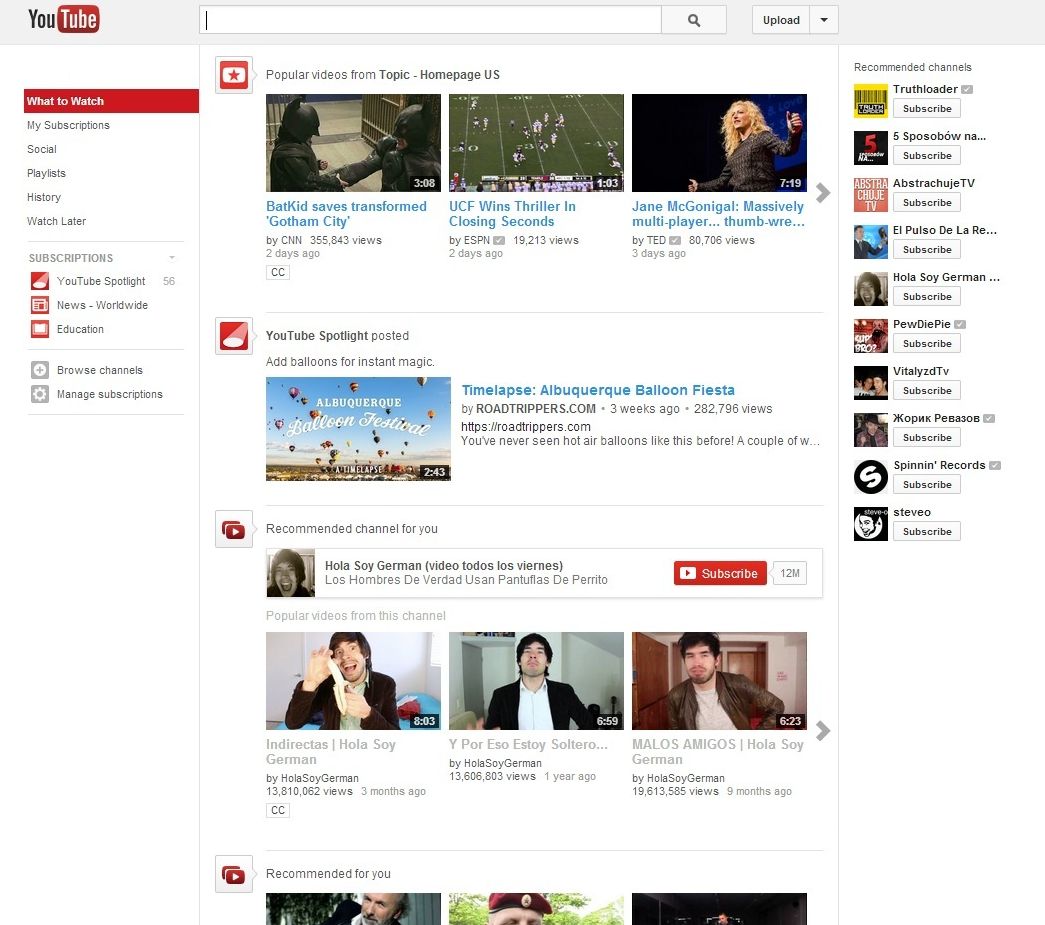Click the Albuquerque Balloon Festival thumbnail

click(x=359, y=429)
